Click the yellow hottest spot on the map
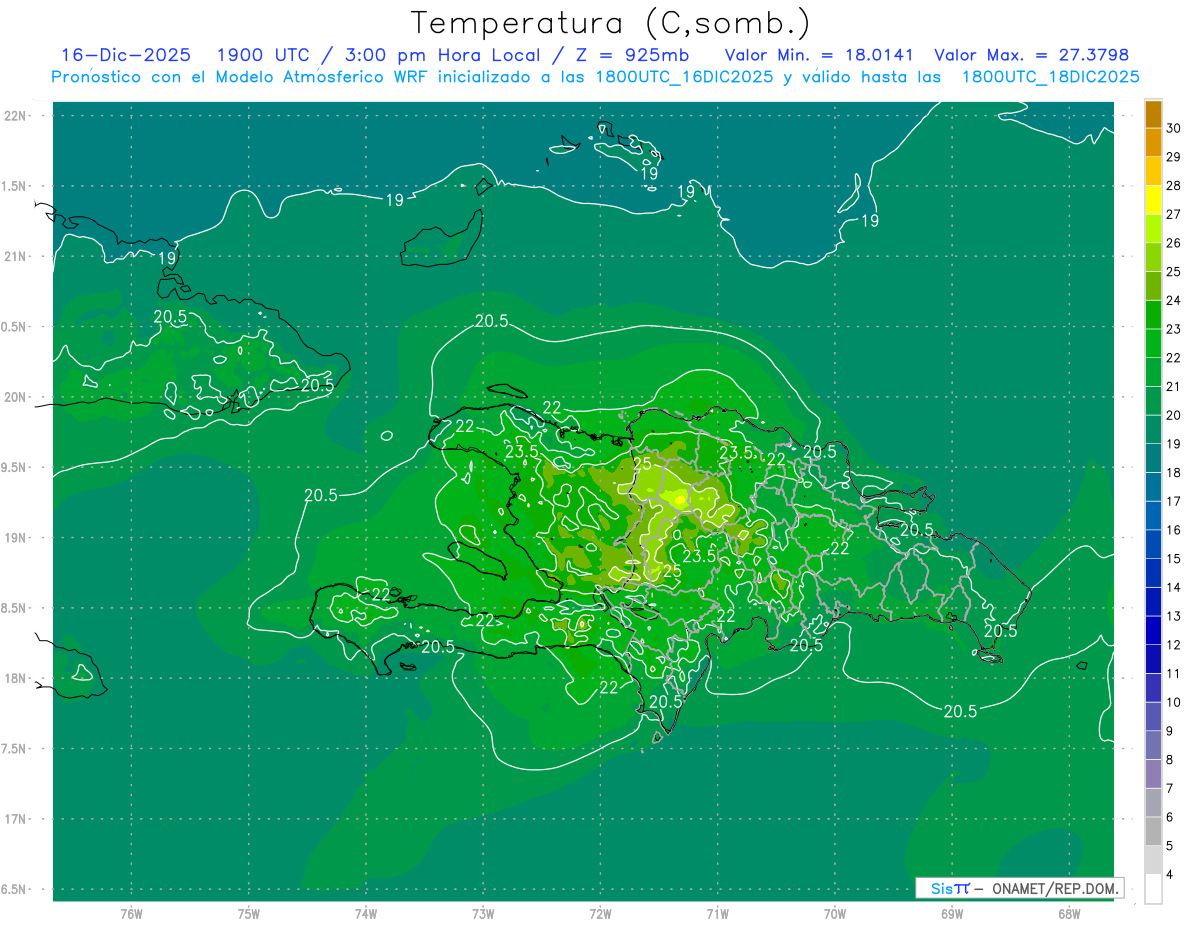Viewport: 1200px width, 927px height. [679, 498]
